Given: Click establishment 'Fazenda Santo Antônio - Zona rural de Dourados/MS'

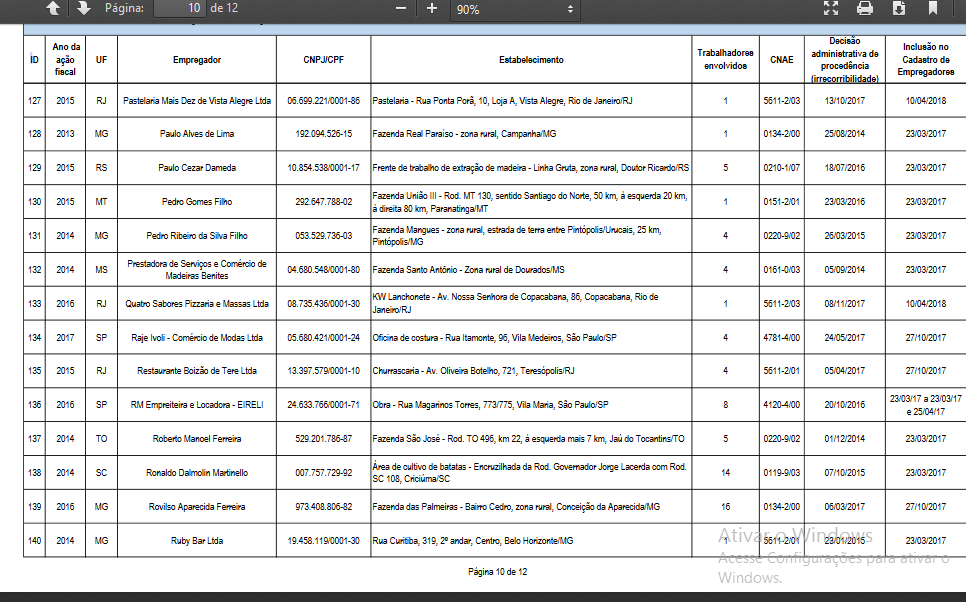Looking at the screenshot, I should coord(468,269).
